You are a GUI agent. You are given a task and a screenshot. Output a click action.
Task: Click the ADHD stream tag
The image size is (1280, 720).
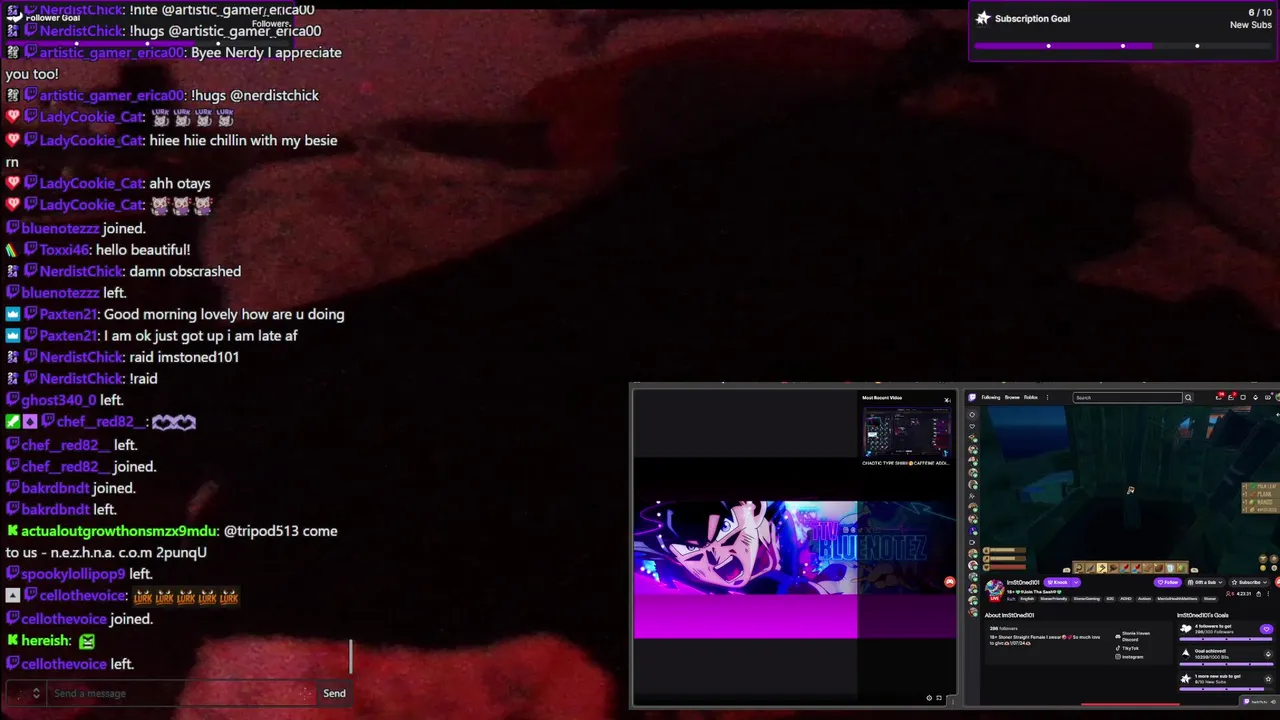[1126, 599]
